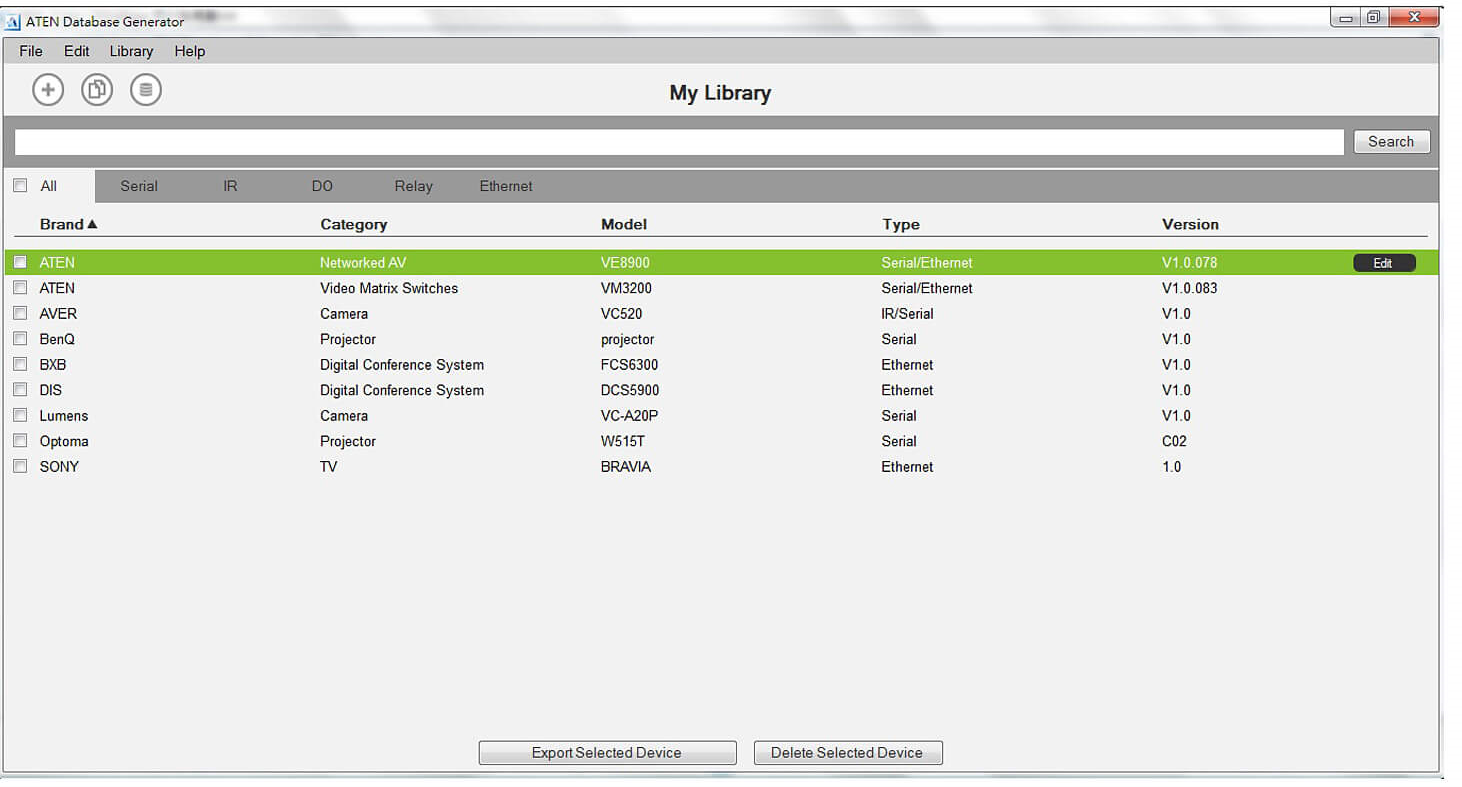Screen dimensions: 1462x787
Task: Select the BenQ projector checkbox
Action: coord(20,339)
